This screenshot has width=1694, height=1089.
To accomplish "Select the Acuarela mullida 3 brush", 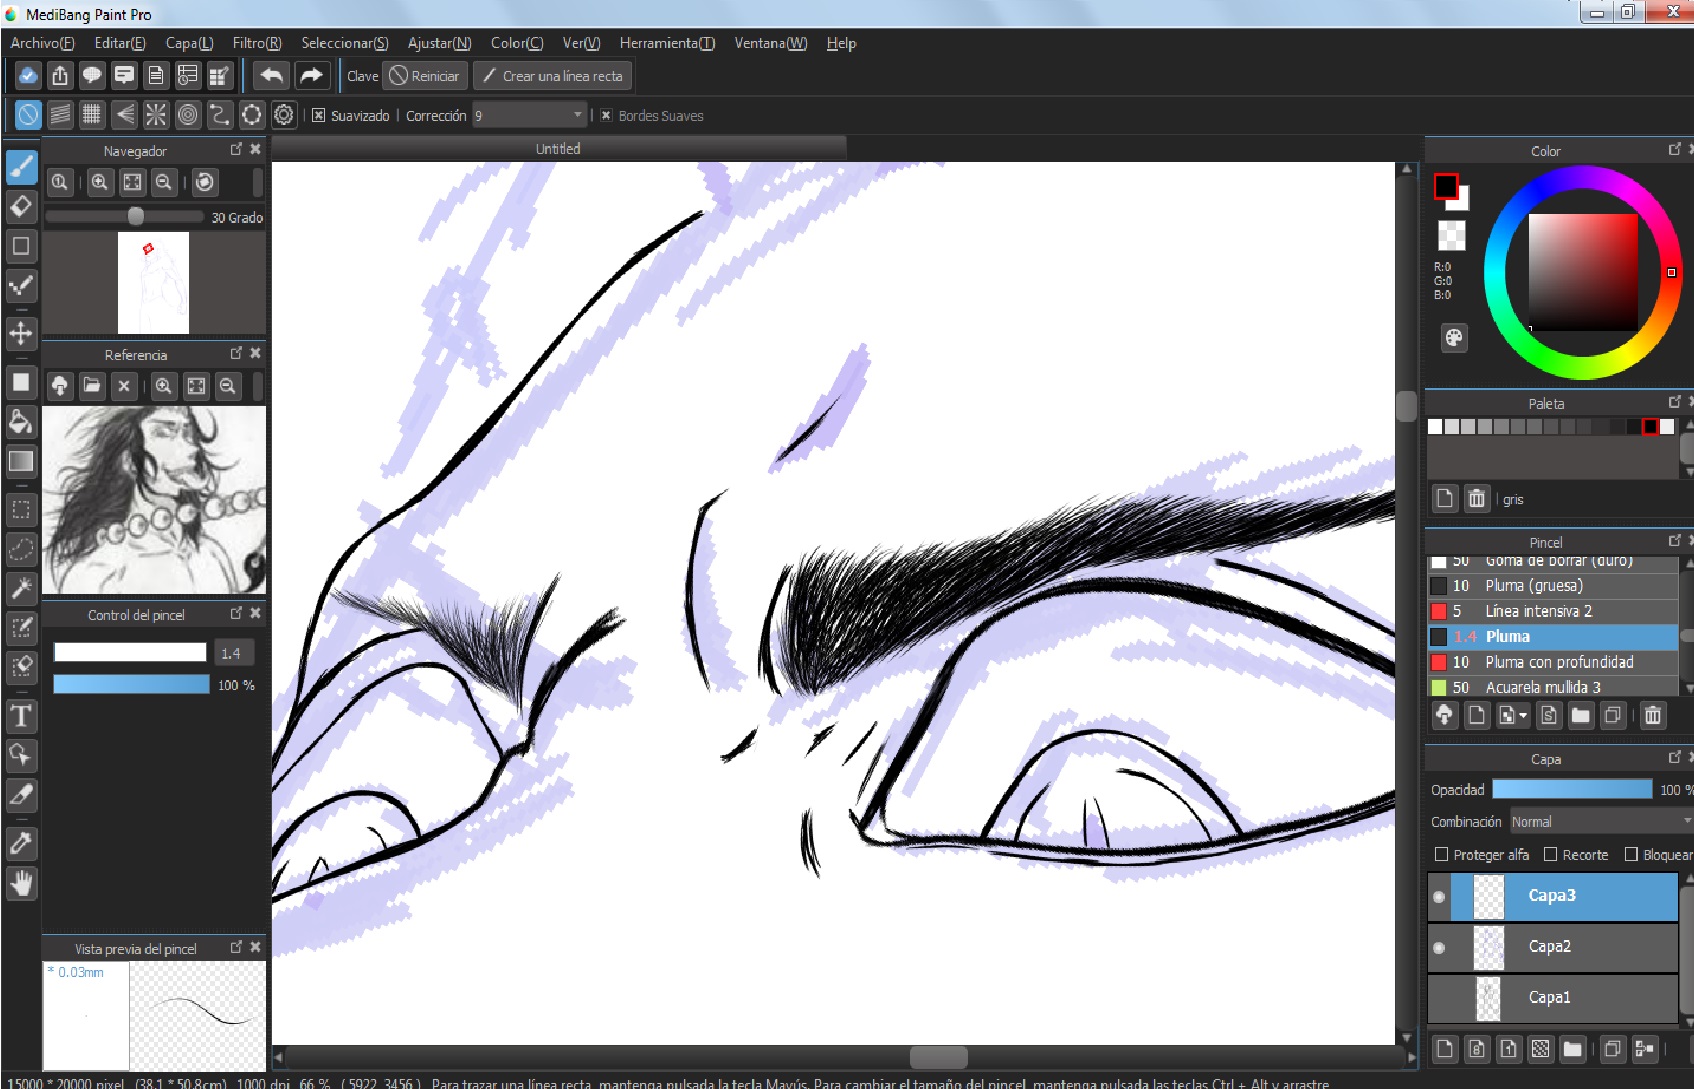I will click(x=1552, y=687).
